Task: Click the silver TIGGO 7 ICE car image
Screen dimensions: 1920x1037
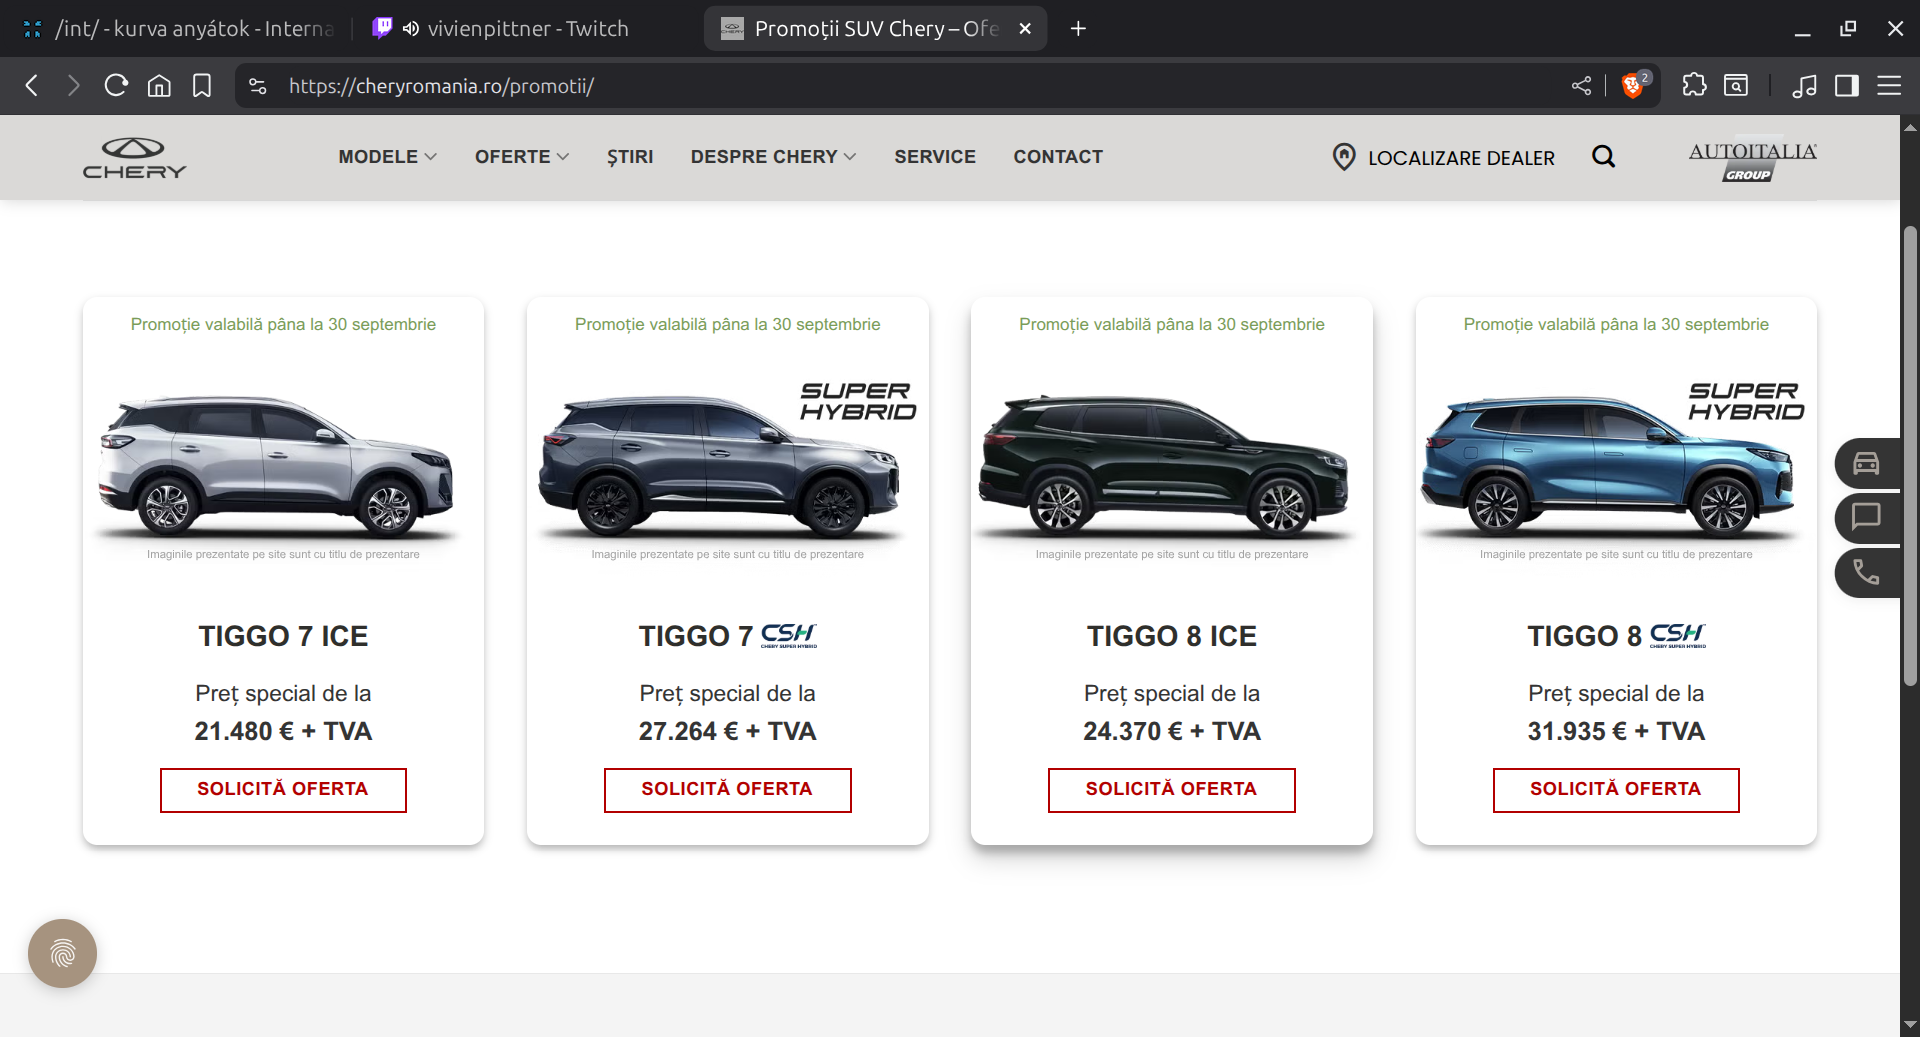Action: tap(276, 466)
